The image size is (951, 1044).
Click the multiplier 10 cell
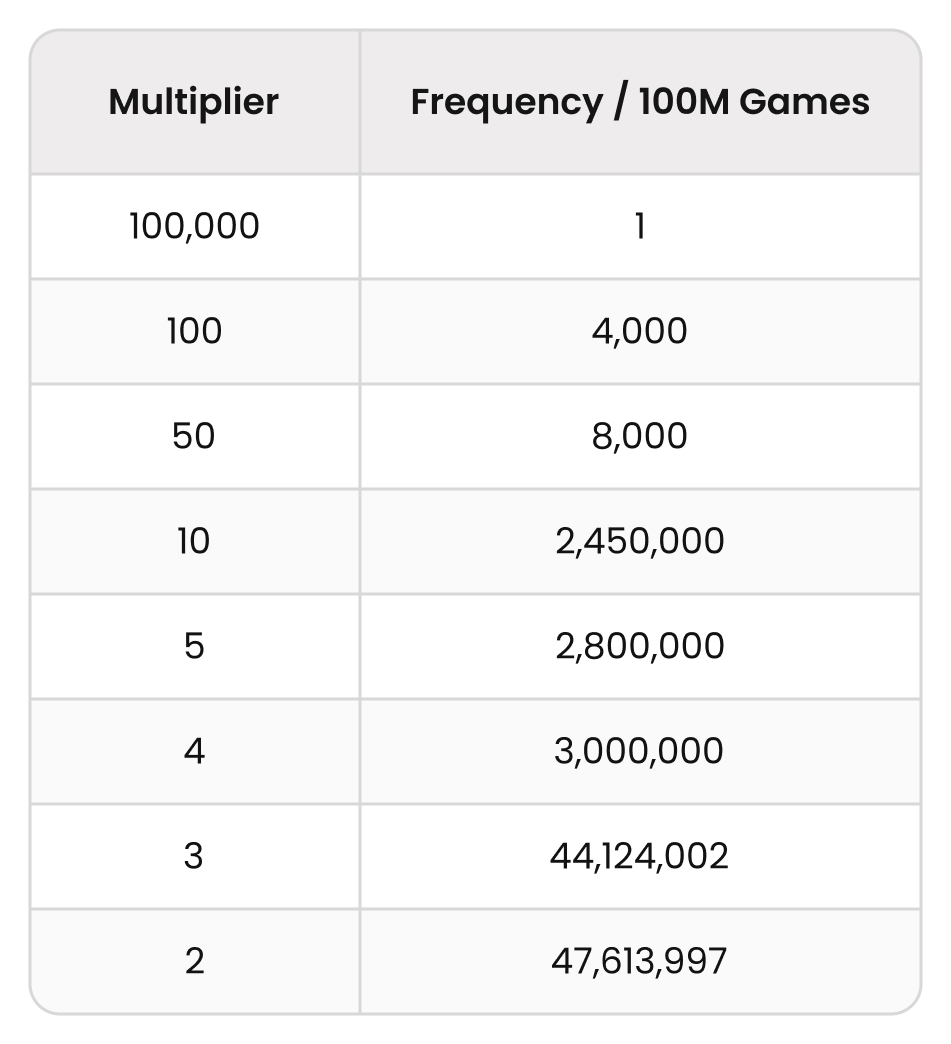[x=194, y=541]
